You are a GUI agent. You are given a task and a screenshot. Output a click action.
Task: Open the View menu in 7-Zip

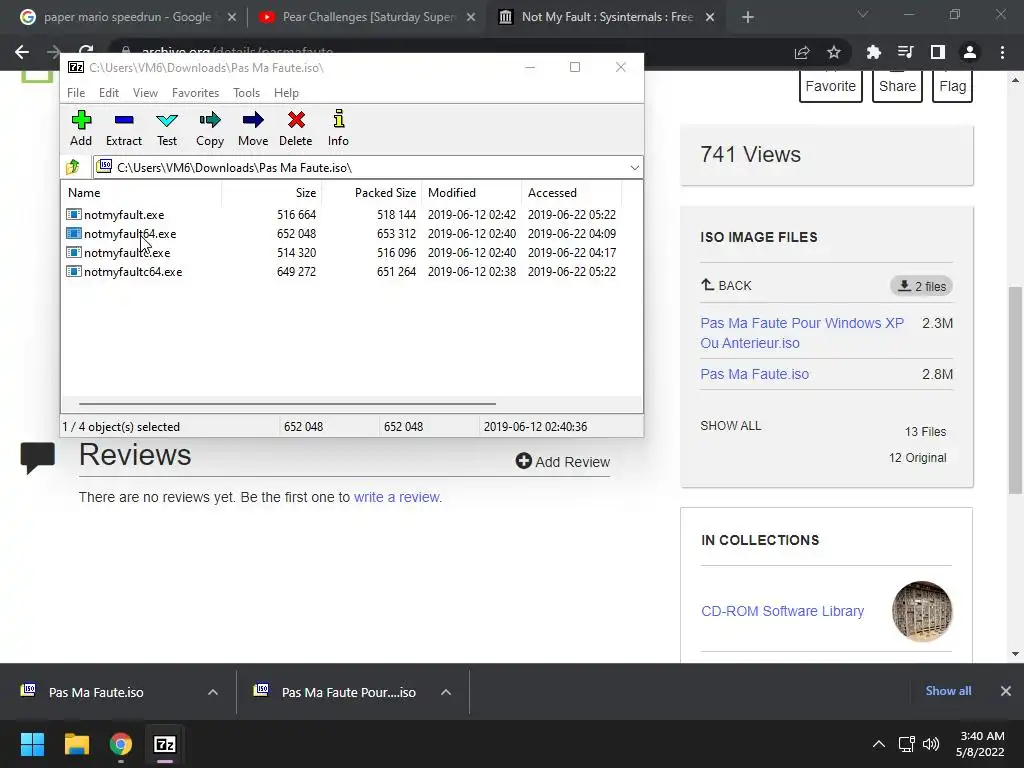[146, 93]
